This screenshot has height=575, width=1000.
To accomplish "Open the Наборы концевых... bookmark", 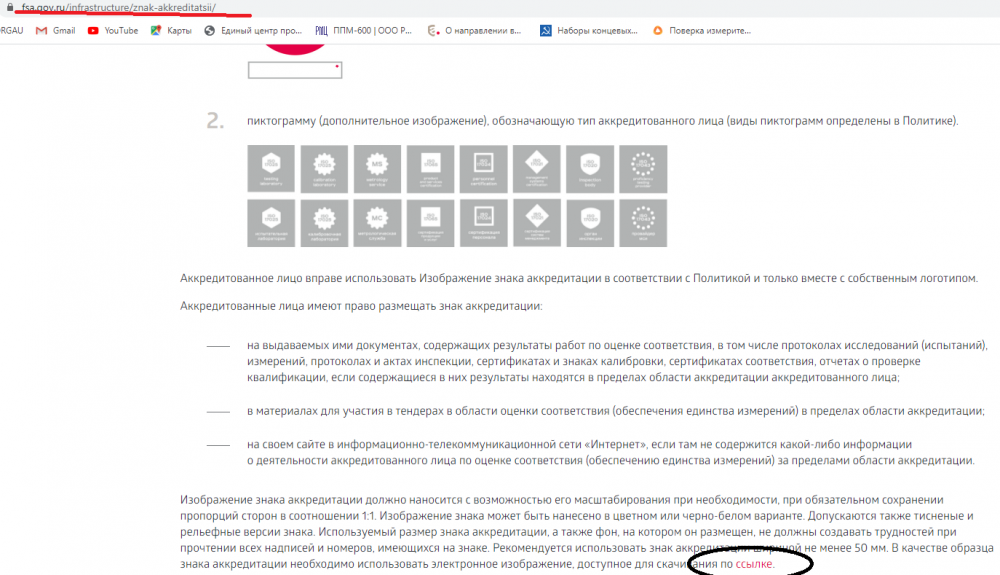I will [x=589, y=31].
